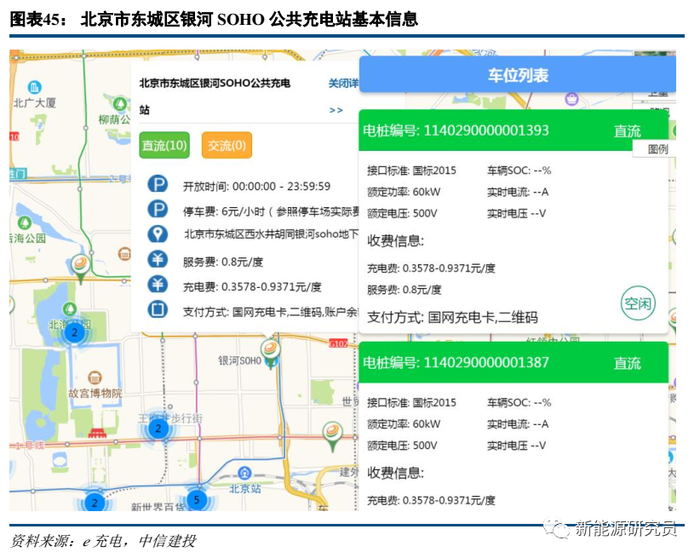
Task: Click the charging station marker north of 北海
Action: (x=81, y=267)
